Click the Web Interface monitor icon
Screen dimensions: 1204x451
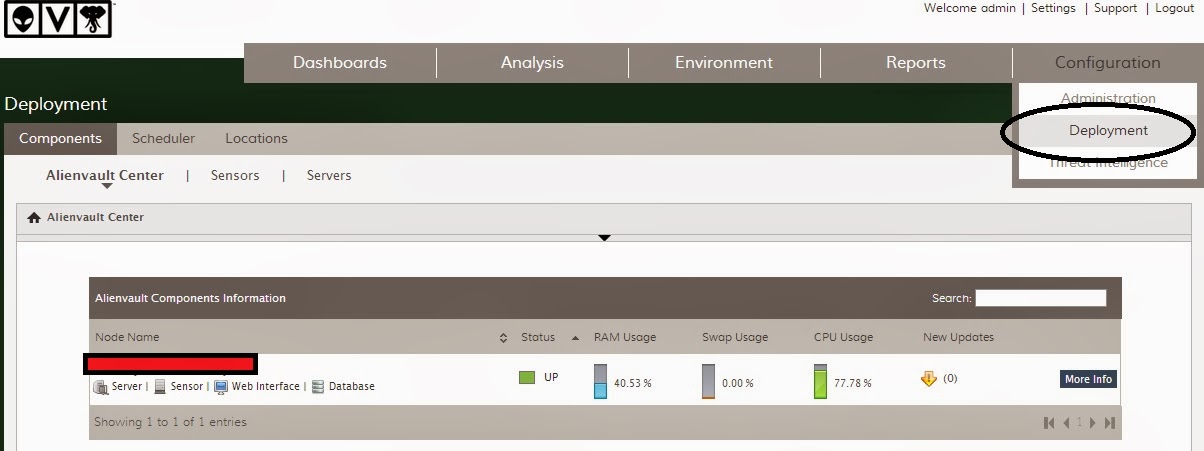pyautogui.click(x=221, y=386)
